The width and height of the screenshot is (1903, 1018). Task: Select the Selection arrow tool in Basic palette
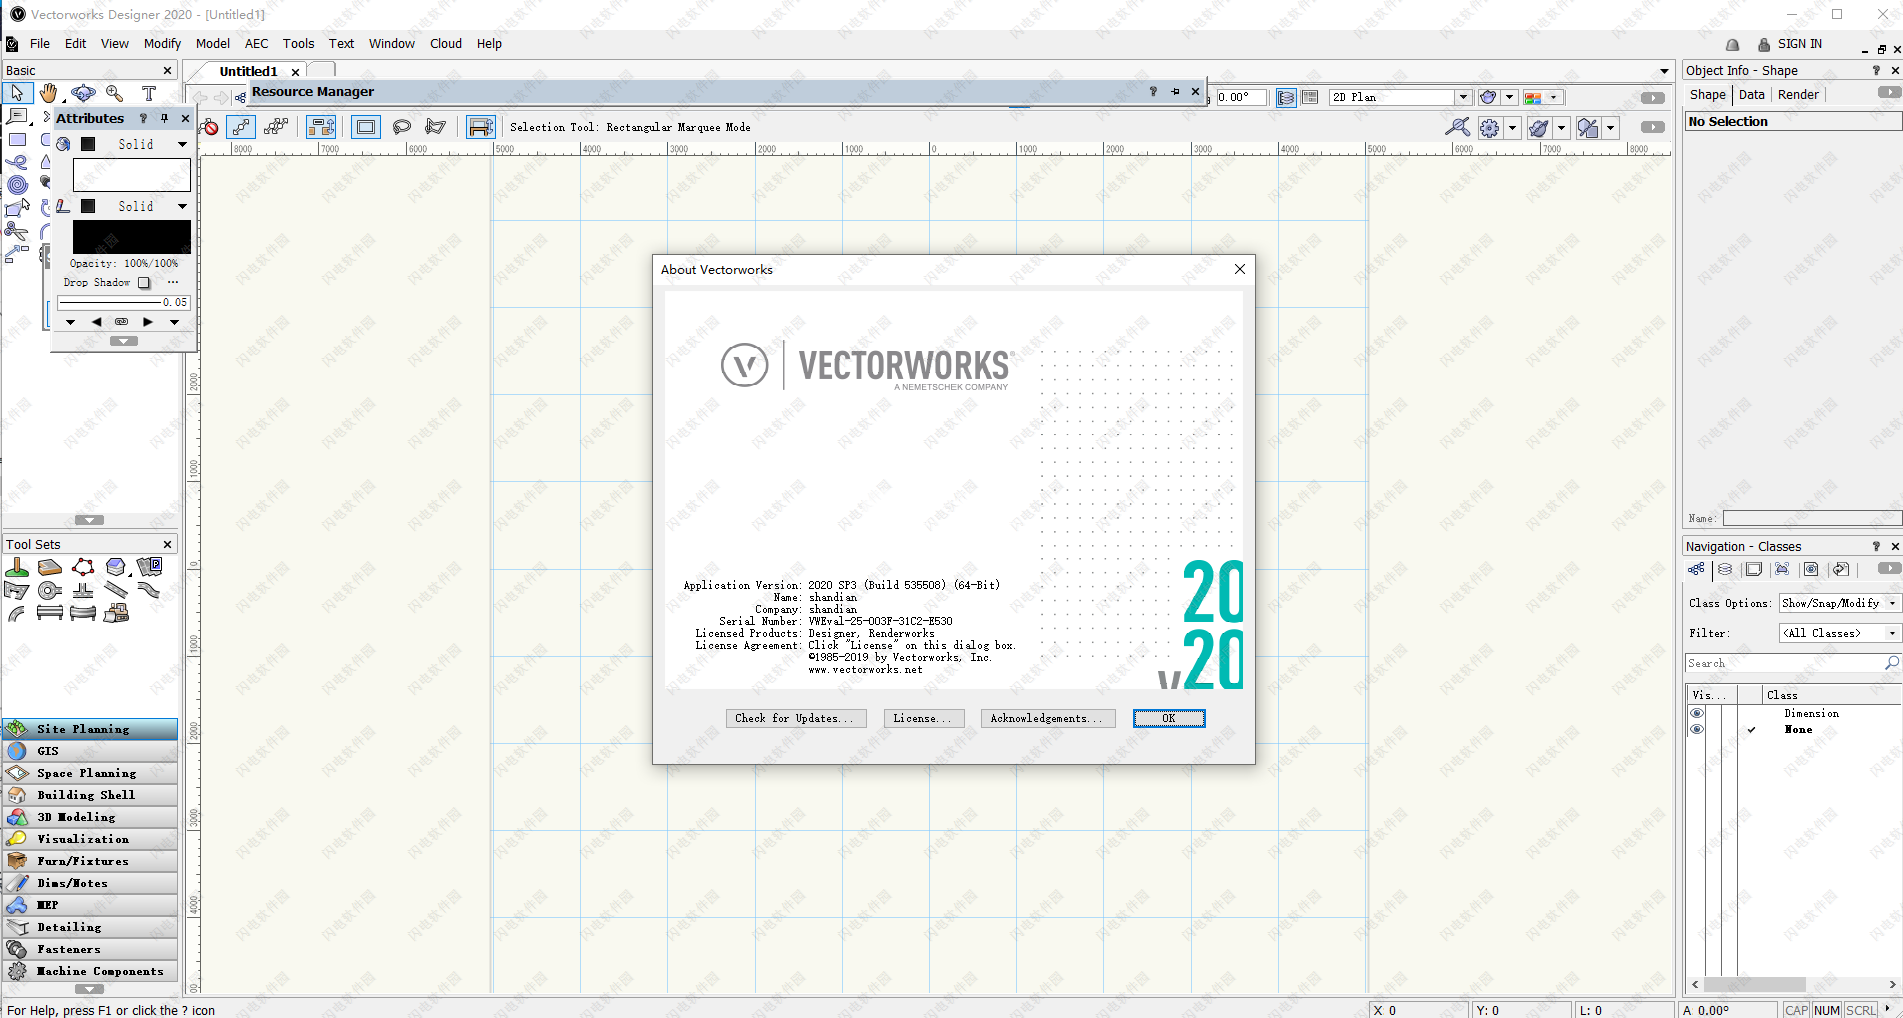(17, 93)
